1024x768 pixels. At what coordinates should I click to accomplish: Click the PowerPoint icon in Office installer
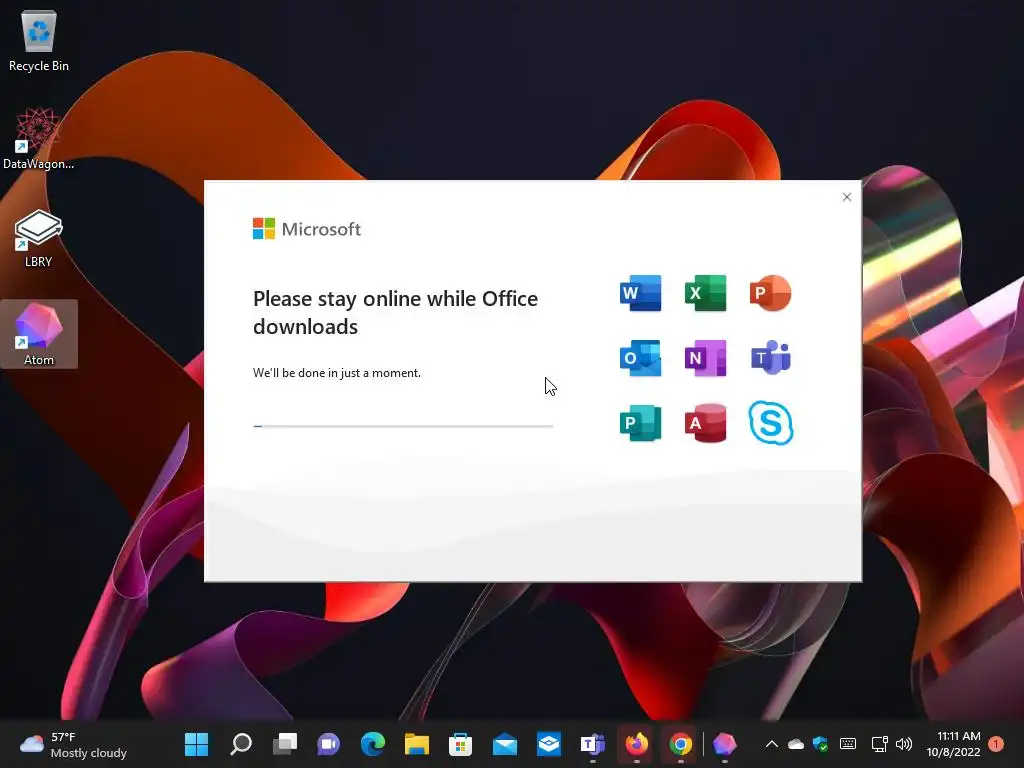[771, 293]
